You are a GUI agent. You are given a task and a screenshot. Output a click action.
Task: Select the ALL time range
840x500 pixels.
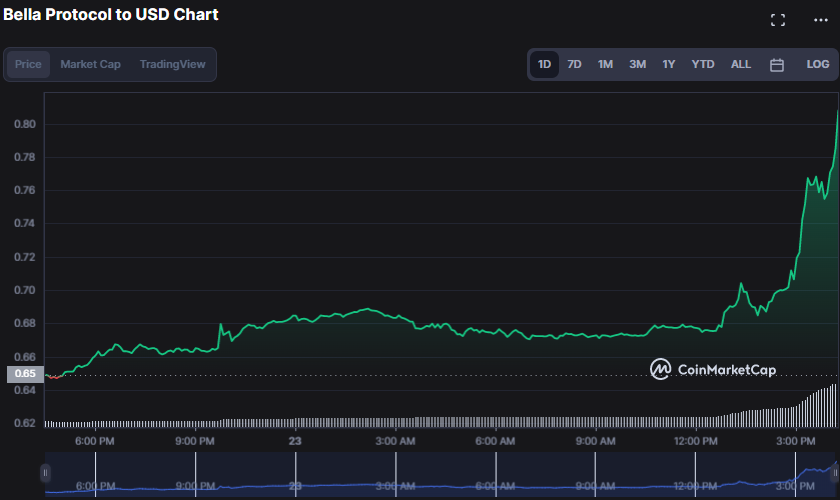point(741,64)
